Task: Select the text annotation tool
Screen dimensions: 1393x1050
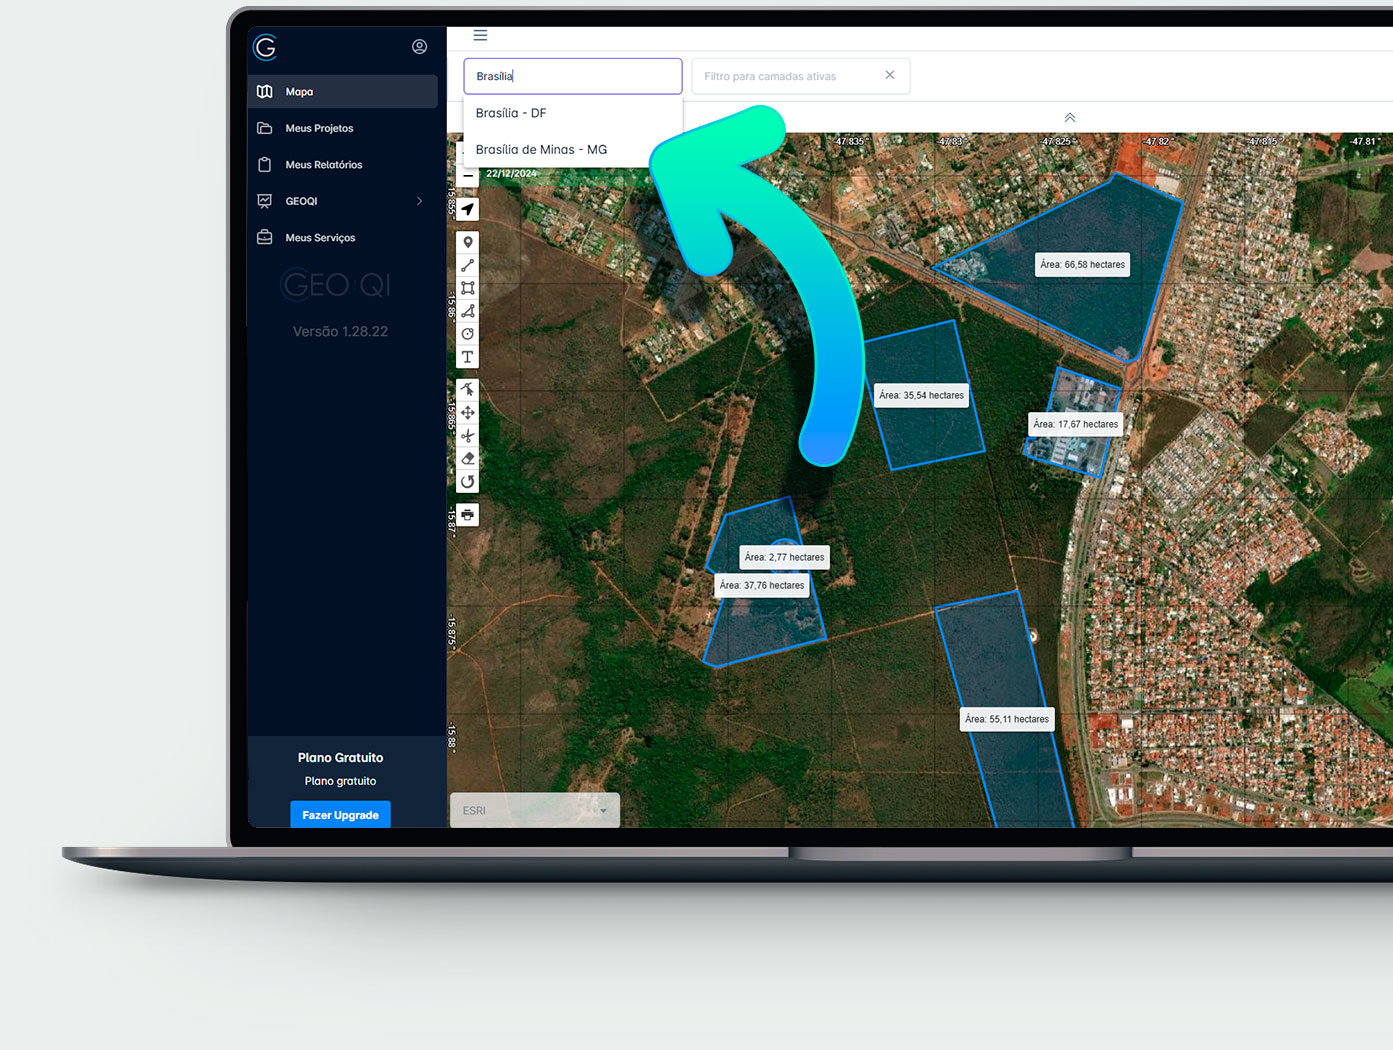Action: tap(468, 357)
